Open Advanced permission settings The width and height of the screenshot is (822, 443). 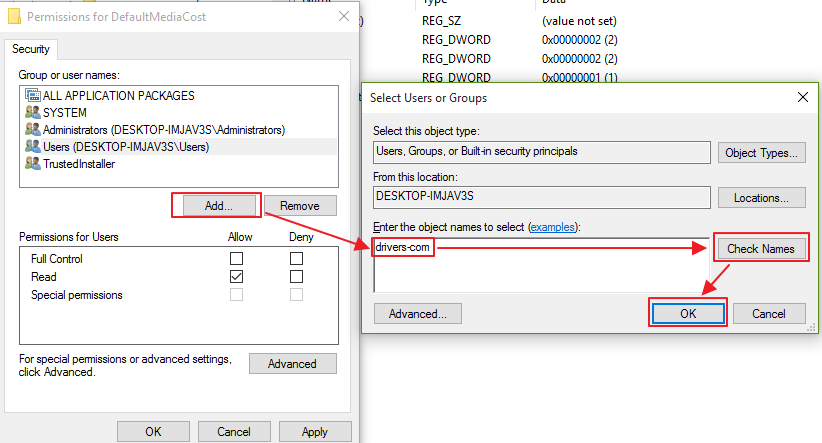pos(293,363)
